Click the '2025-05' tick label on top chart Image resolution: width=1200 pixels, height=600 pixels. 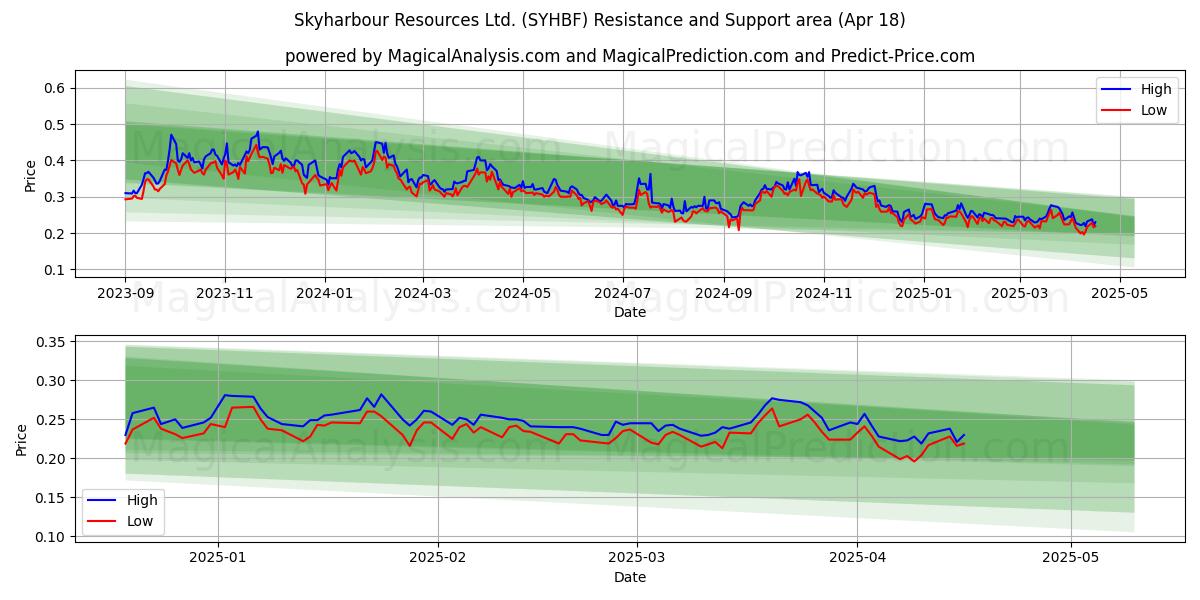coord(1119,294)
